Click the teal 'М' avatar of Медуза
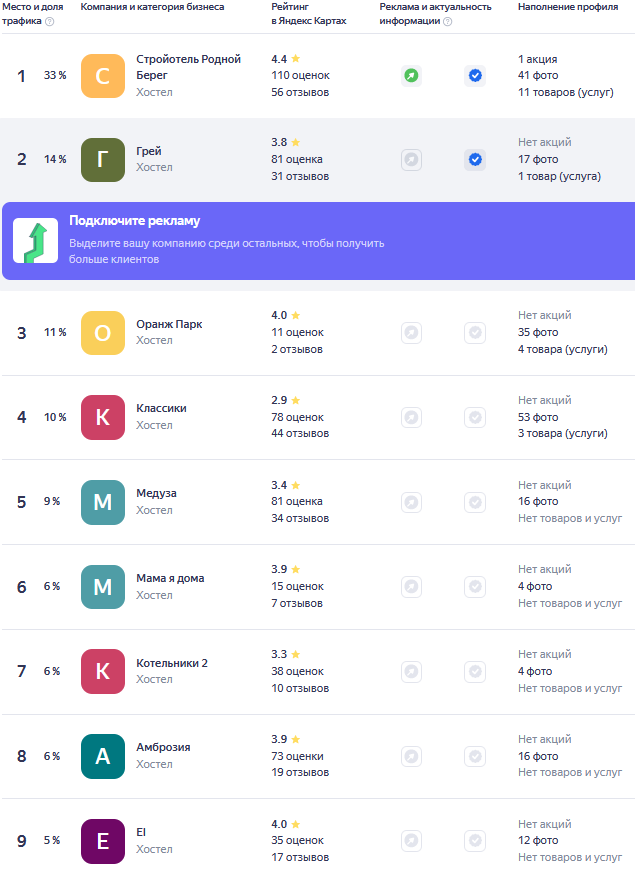 (103, 502)
